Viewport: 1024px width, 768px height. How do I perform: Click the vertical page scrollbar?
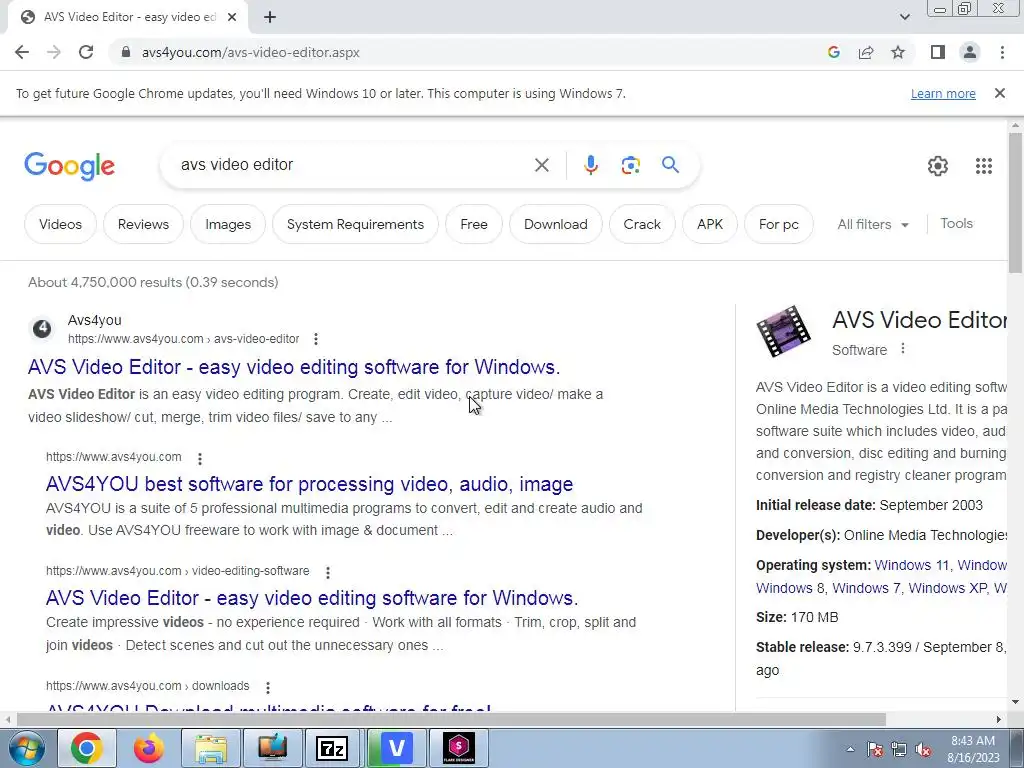coord(1015,203)
